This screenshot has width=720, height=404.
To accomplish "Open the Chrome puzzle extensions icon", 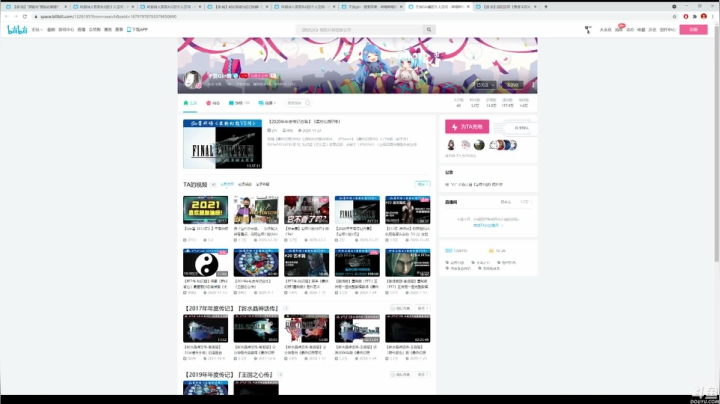I will coord(695,17).
